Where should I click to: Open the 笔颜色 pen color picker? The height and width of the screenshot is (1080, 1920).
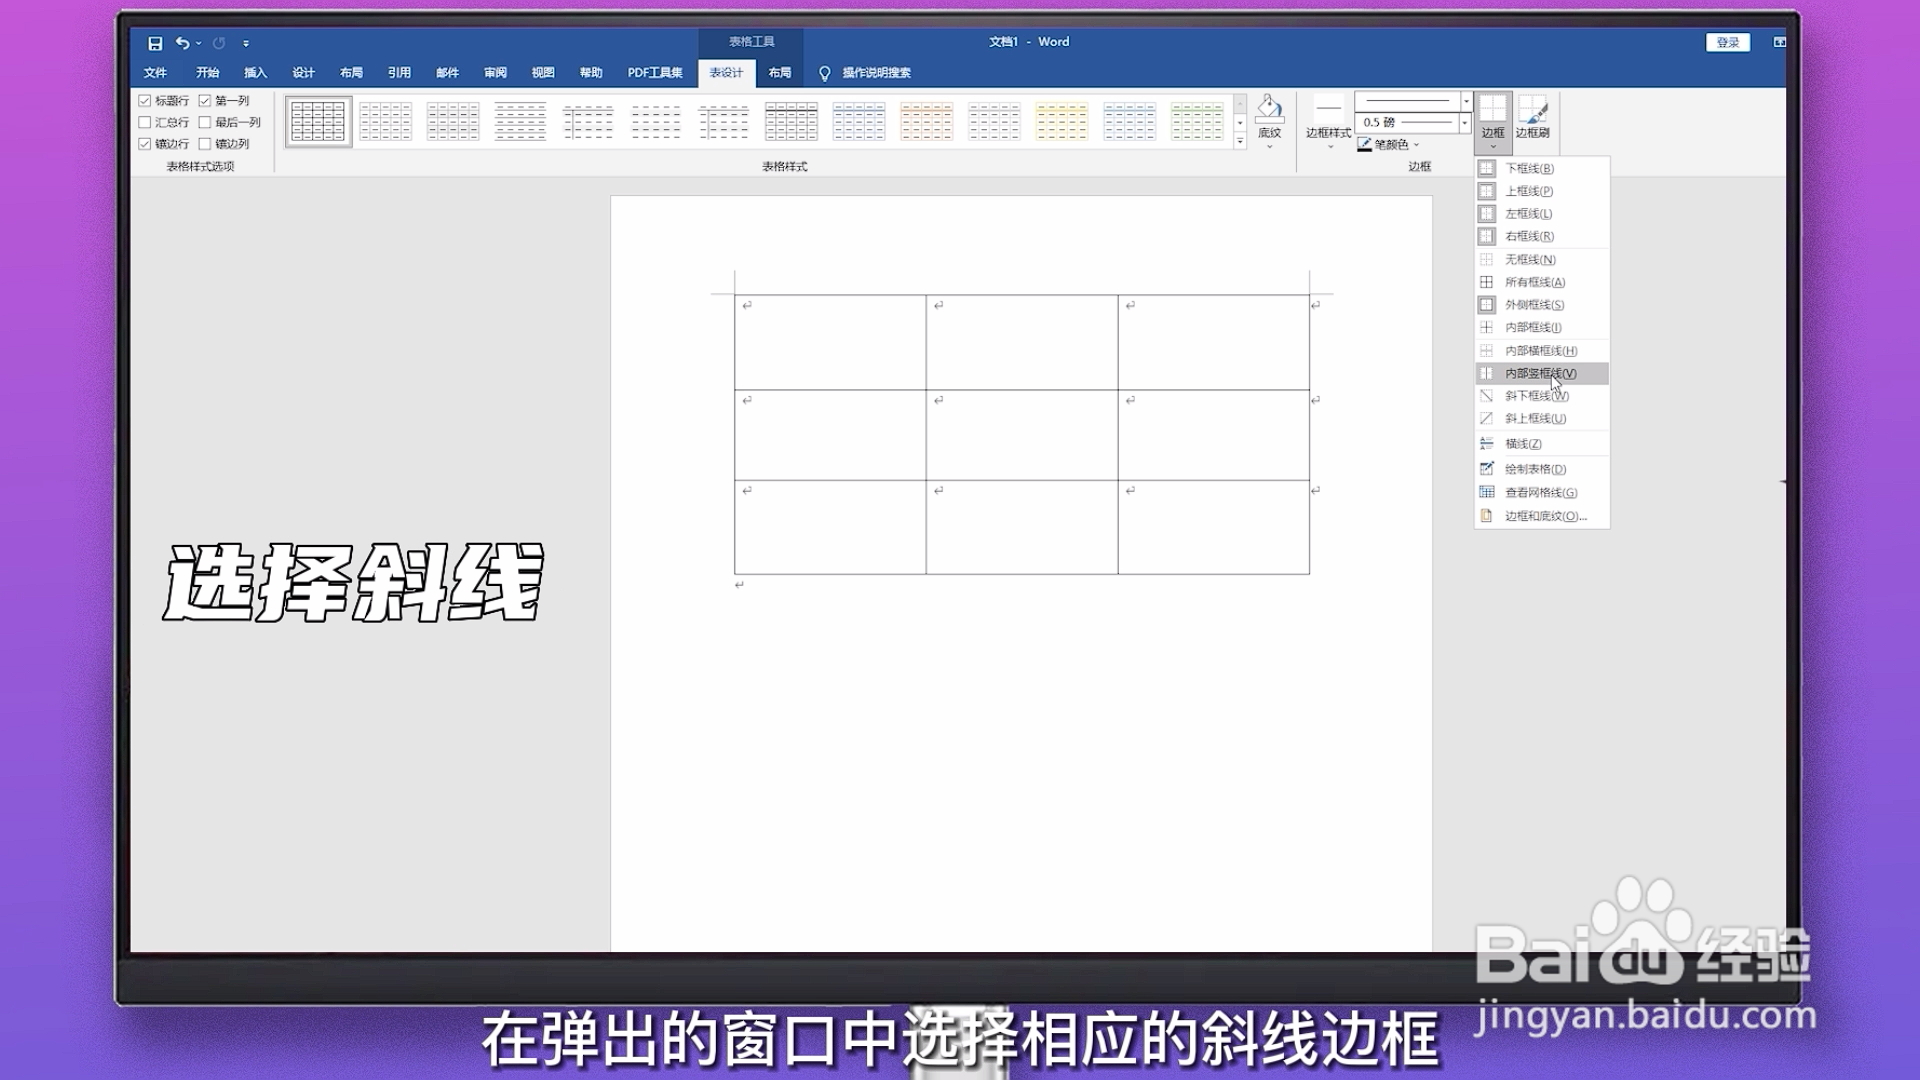pos(1388,145)
